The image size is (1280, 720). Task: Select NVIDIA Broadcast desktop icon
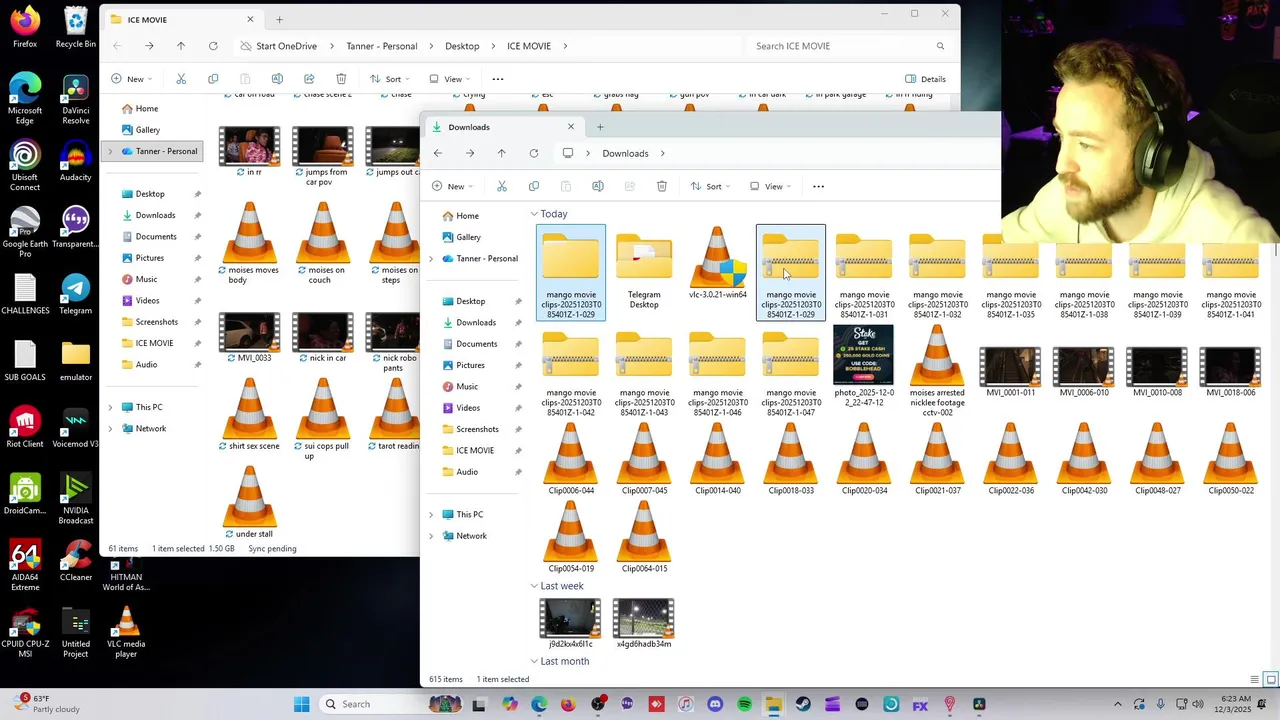click(x=76, y=499)
